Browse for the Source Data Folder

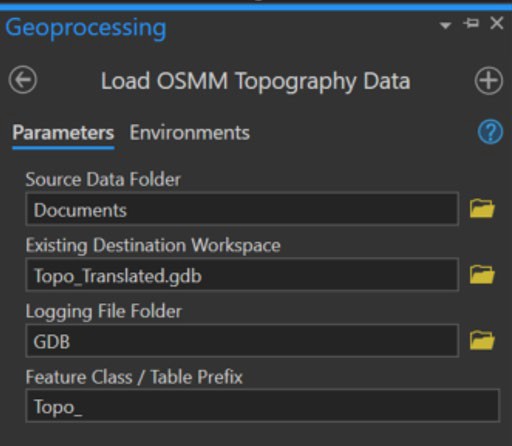coord(482,209)
